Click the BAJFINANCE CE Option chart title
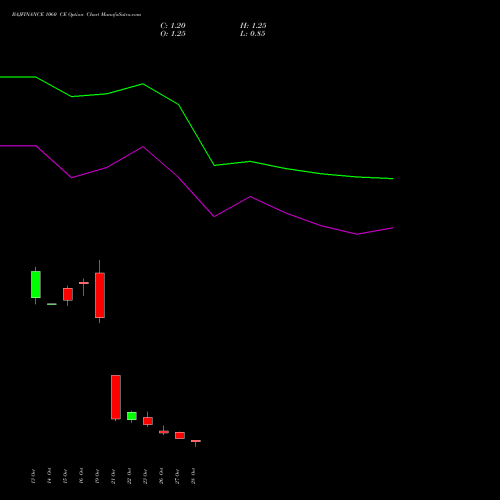Viewport: 500px width, 500px height. pos(76,15)
